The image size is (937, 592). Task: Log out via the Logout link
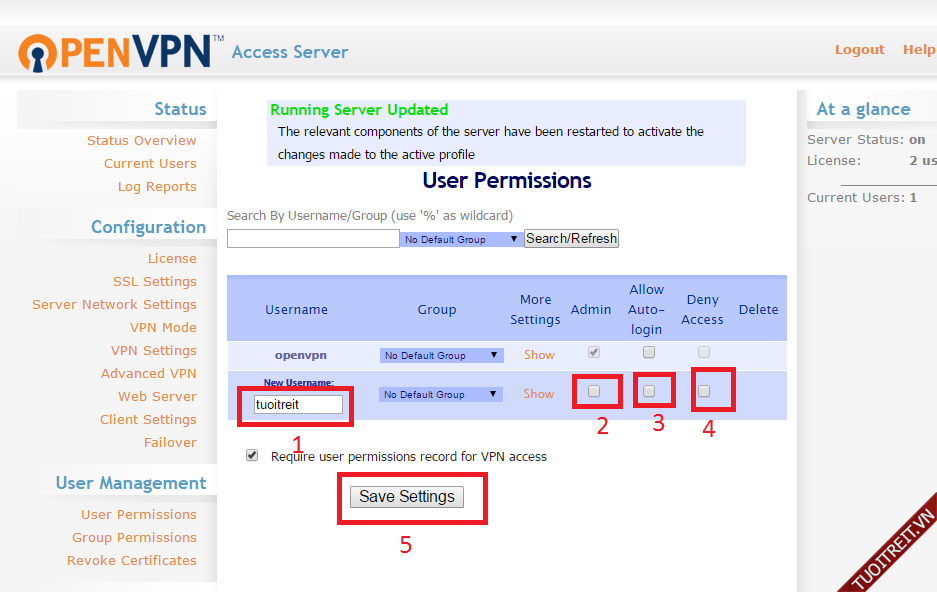point(859,50)
